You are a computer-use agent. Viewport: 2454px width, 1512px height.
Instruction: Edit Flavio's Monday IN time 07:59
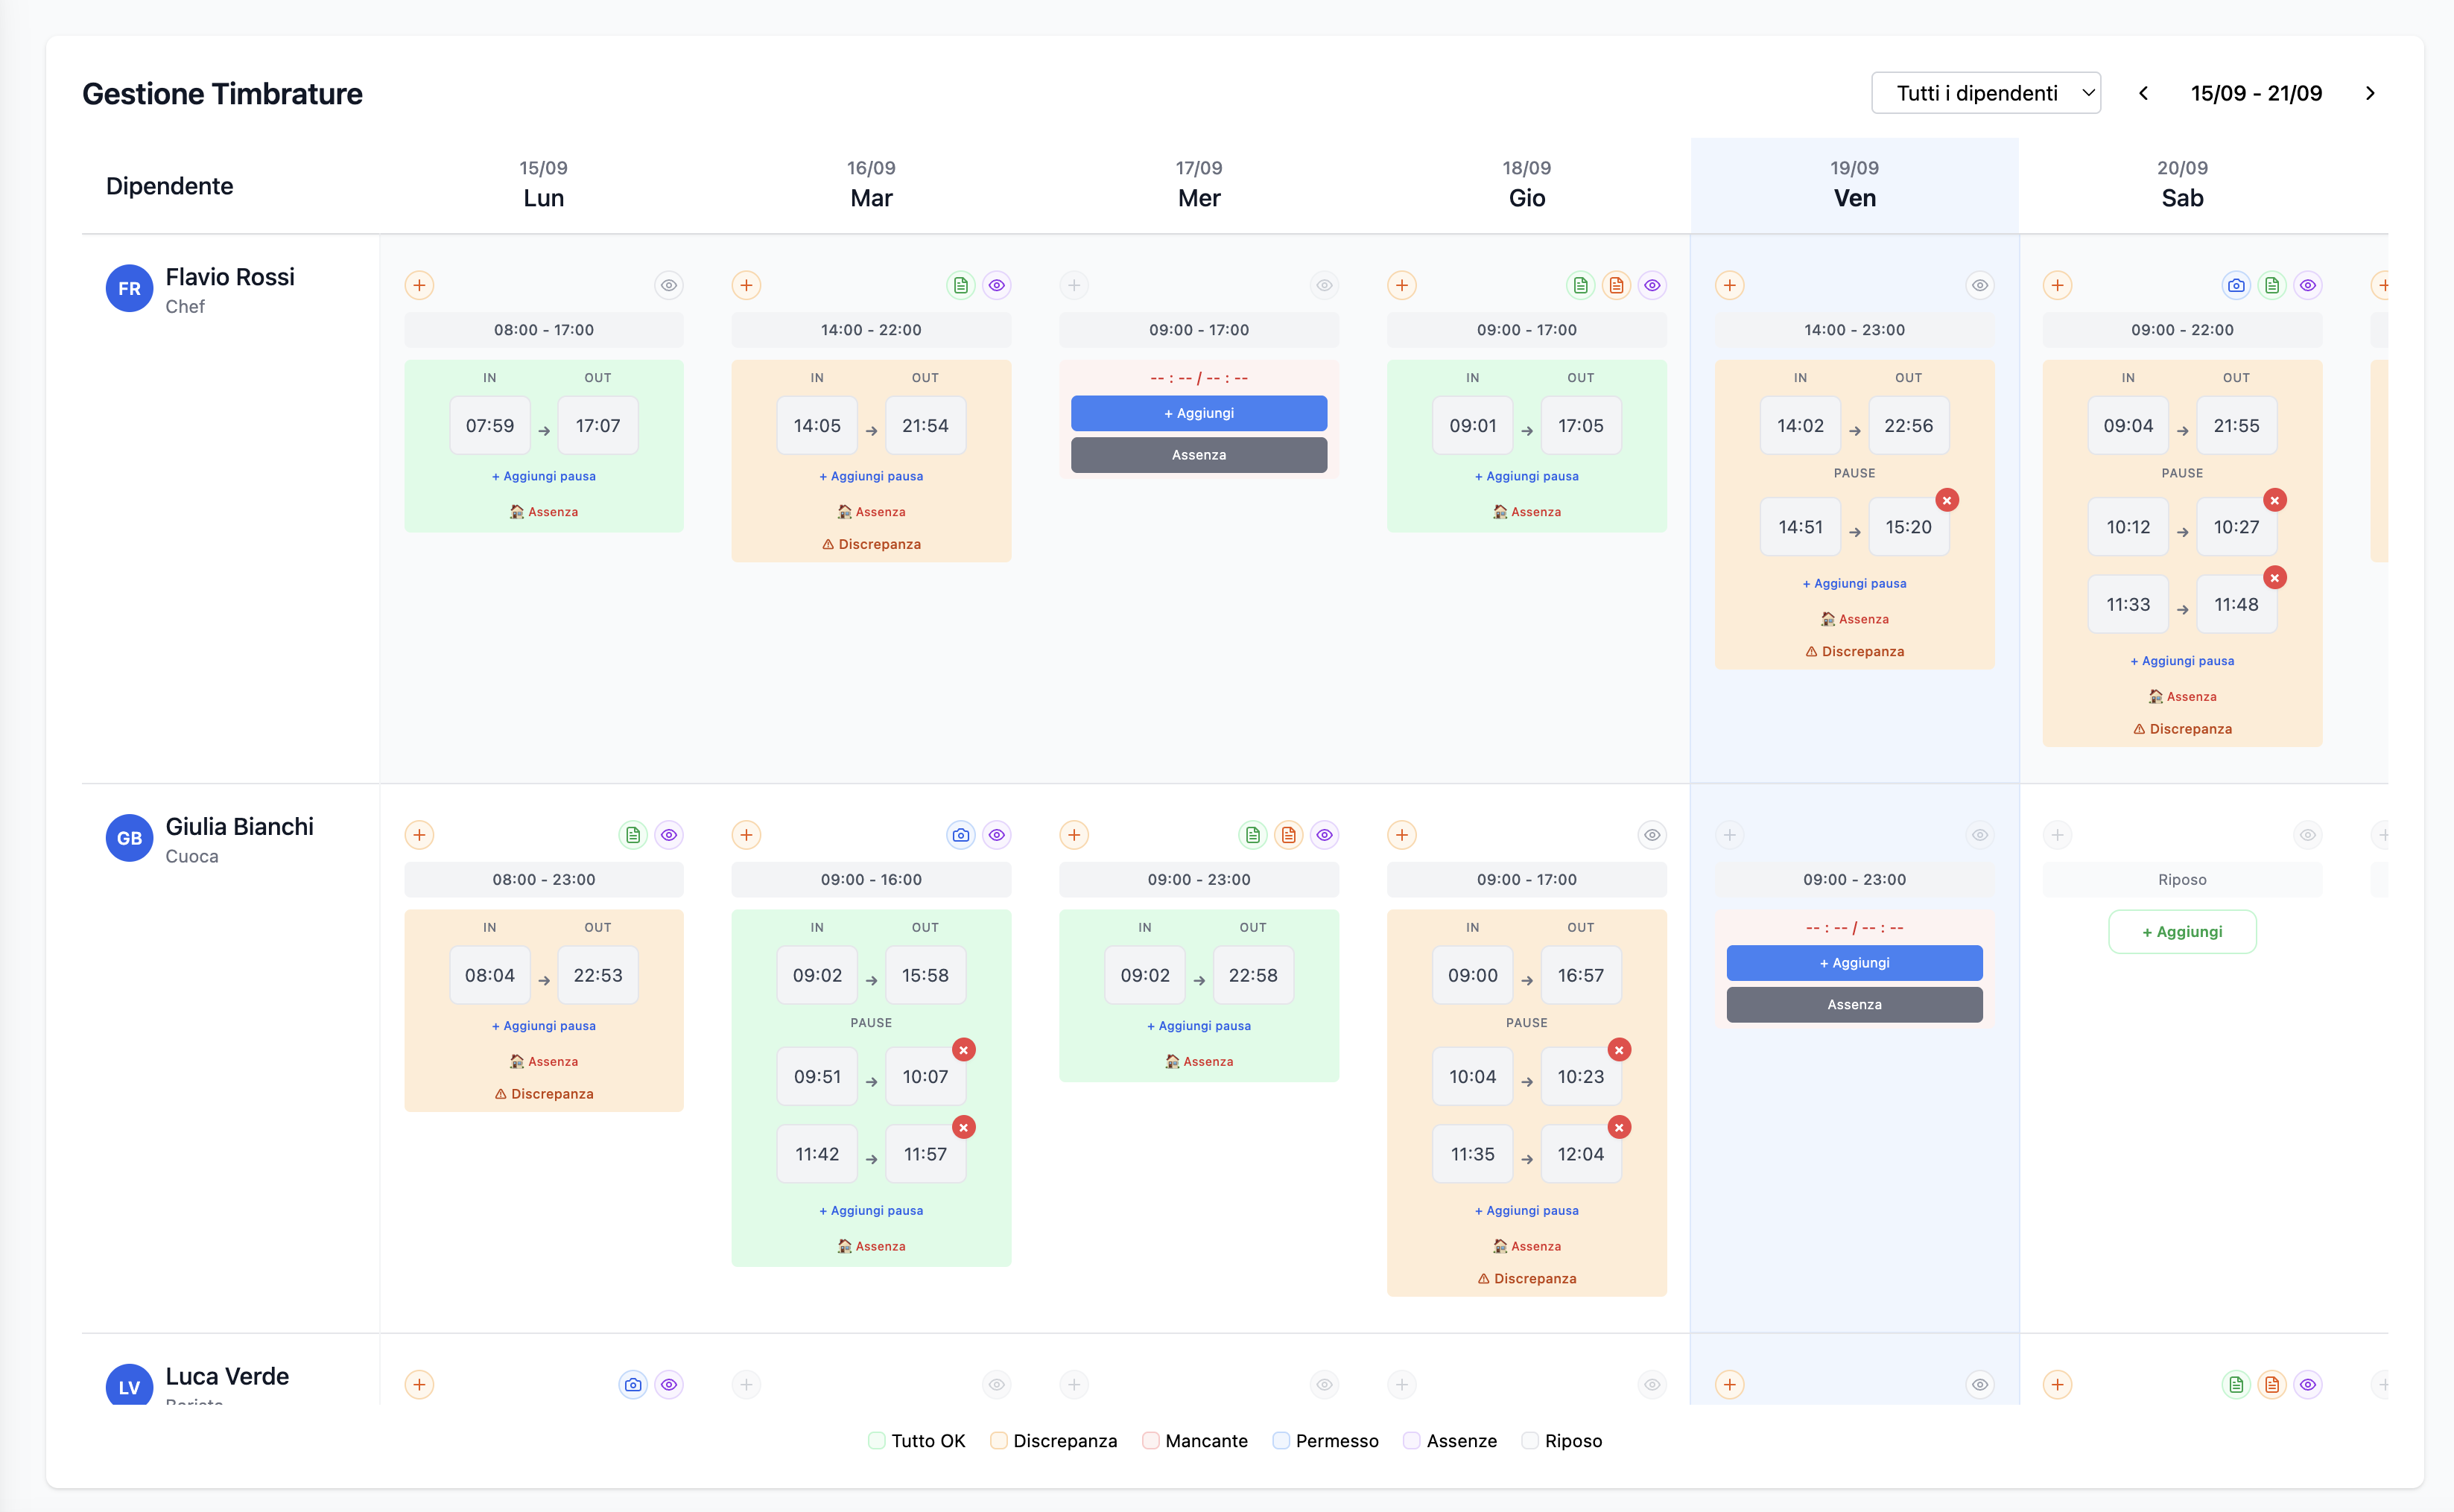tap(489, 426)
